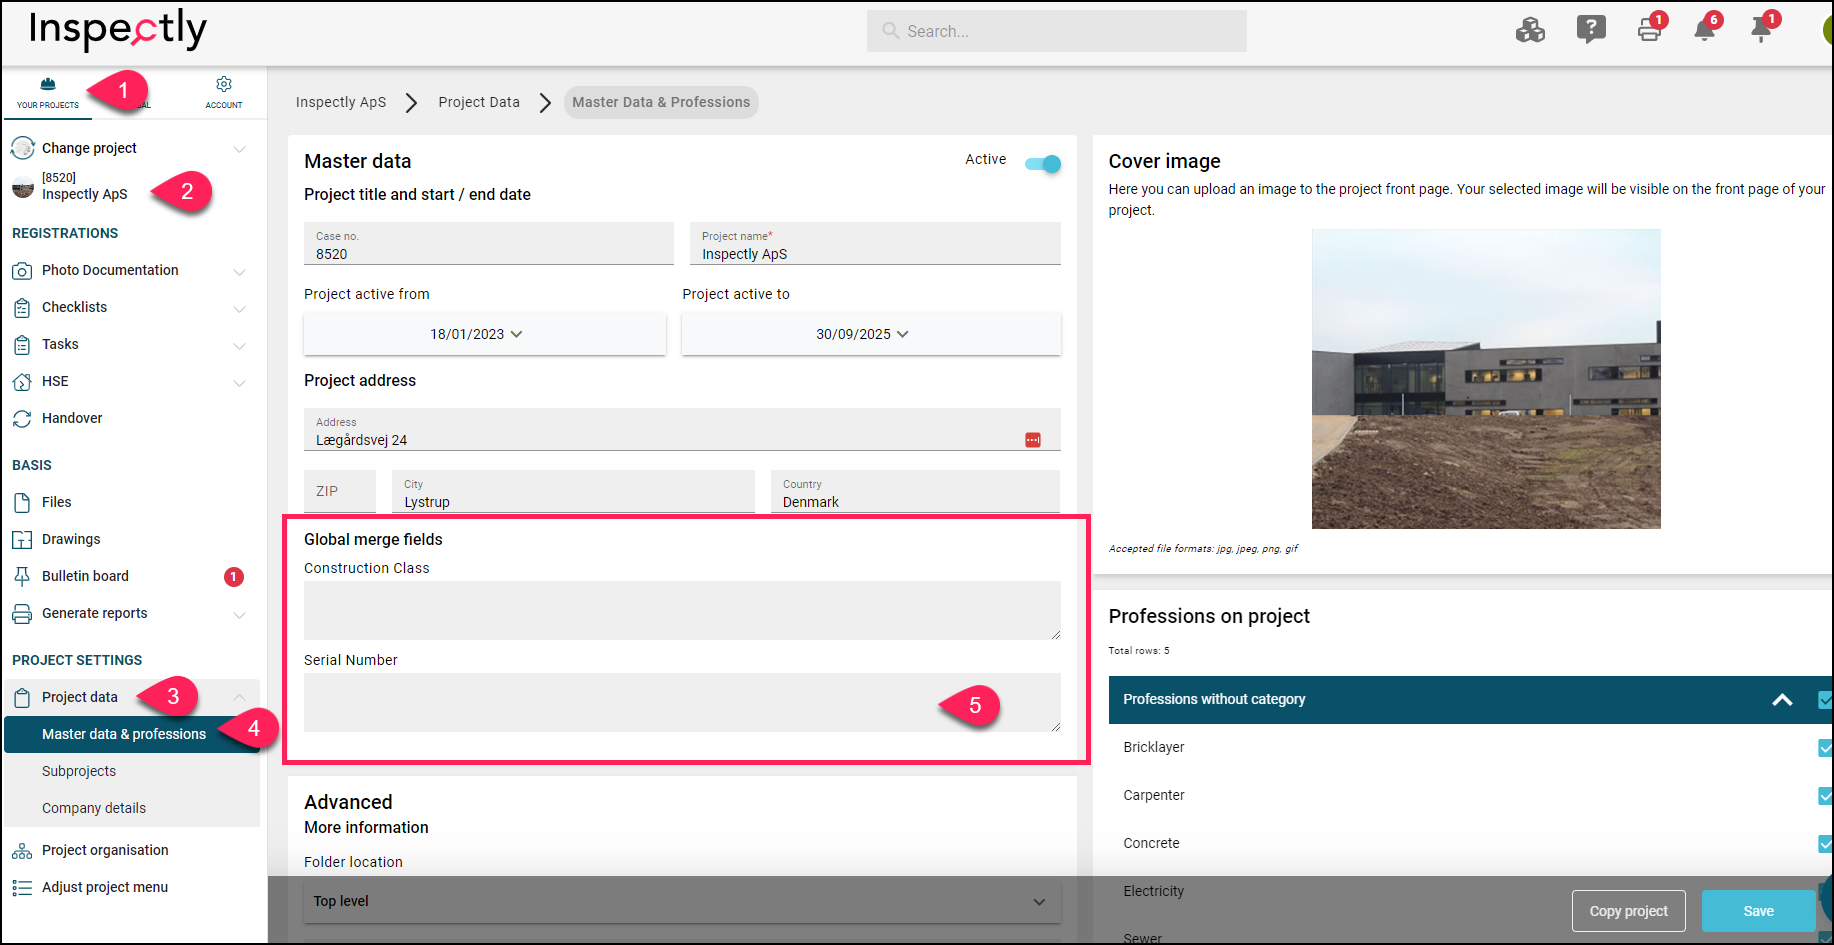Open the pinned items pushpin icon
Image resolution: width=1834 pixels, height=945 pixels.
click(x=1761, y=30)
